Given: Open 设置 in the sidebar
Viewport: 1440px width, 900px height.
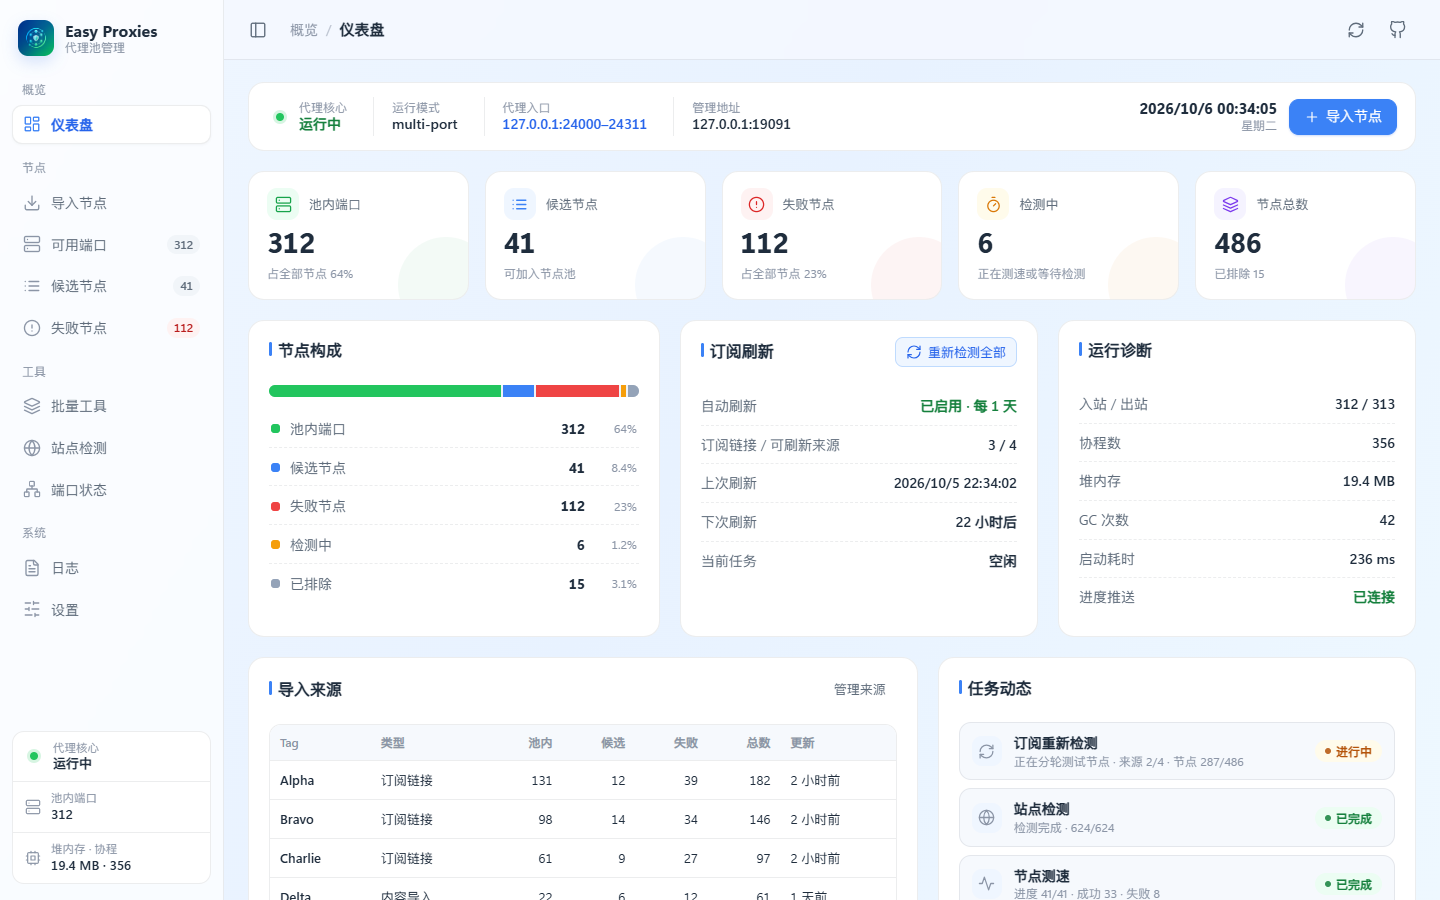Looking at the screenshot, I should (111, 610).
